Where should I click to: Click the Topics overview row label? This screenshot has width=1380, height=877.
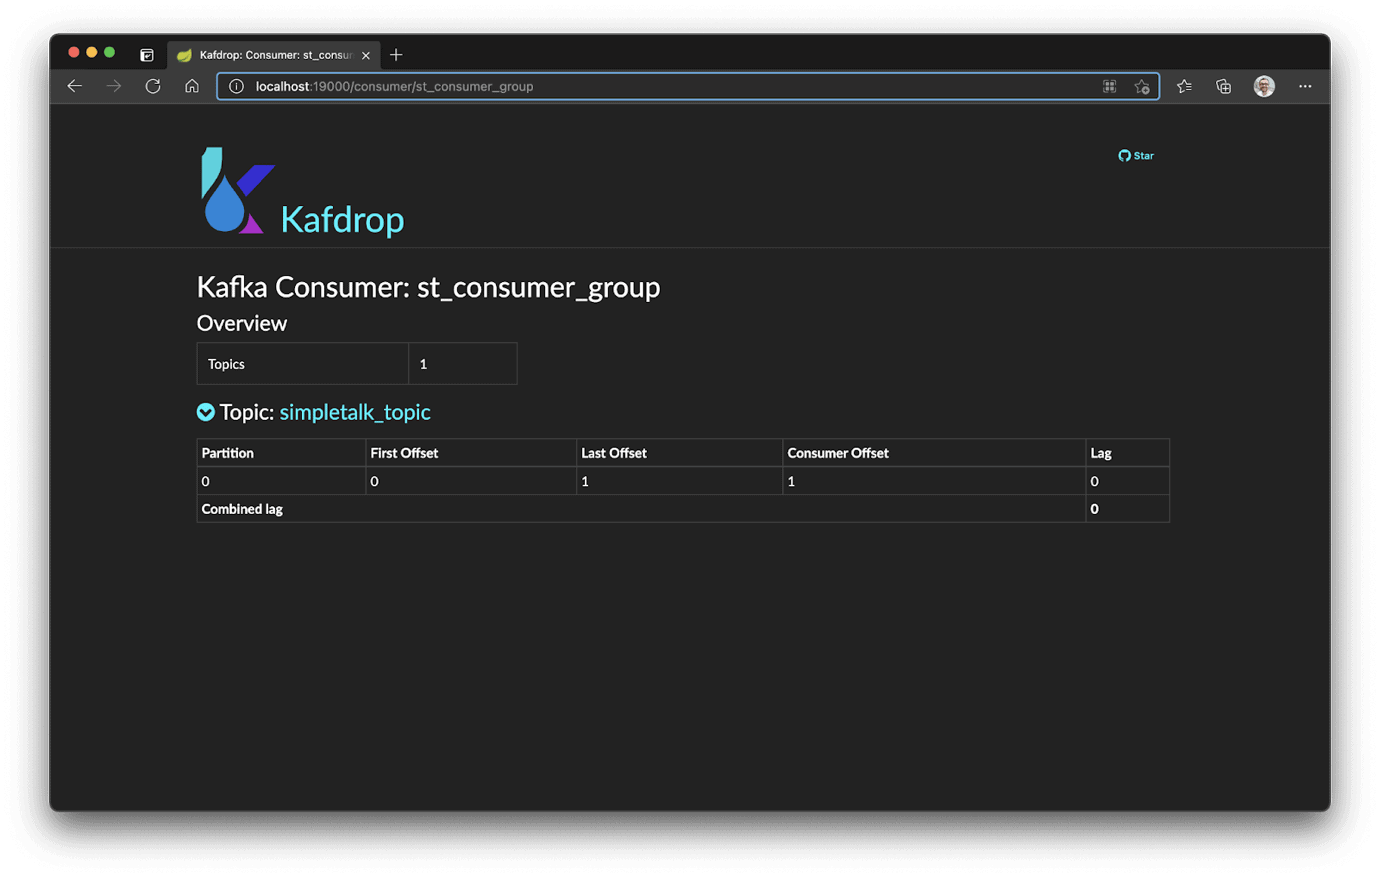(226, 364)
